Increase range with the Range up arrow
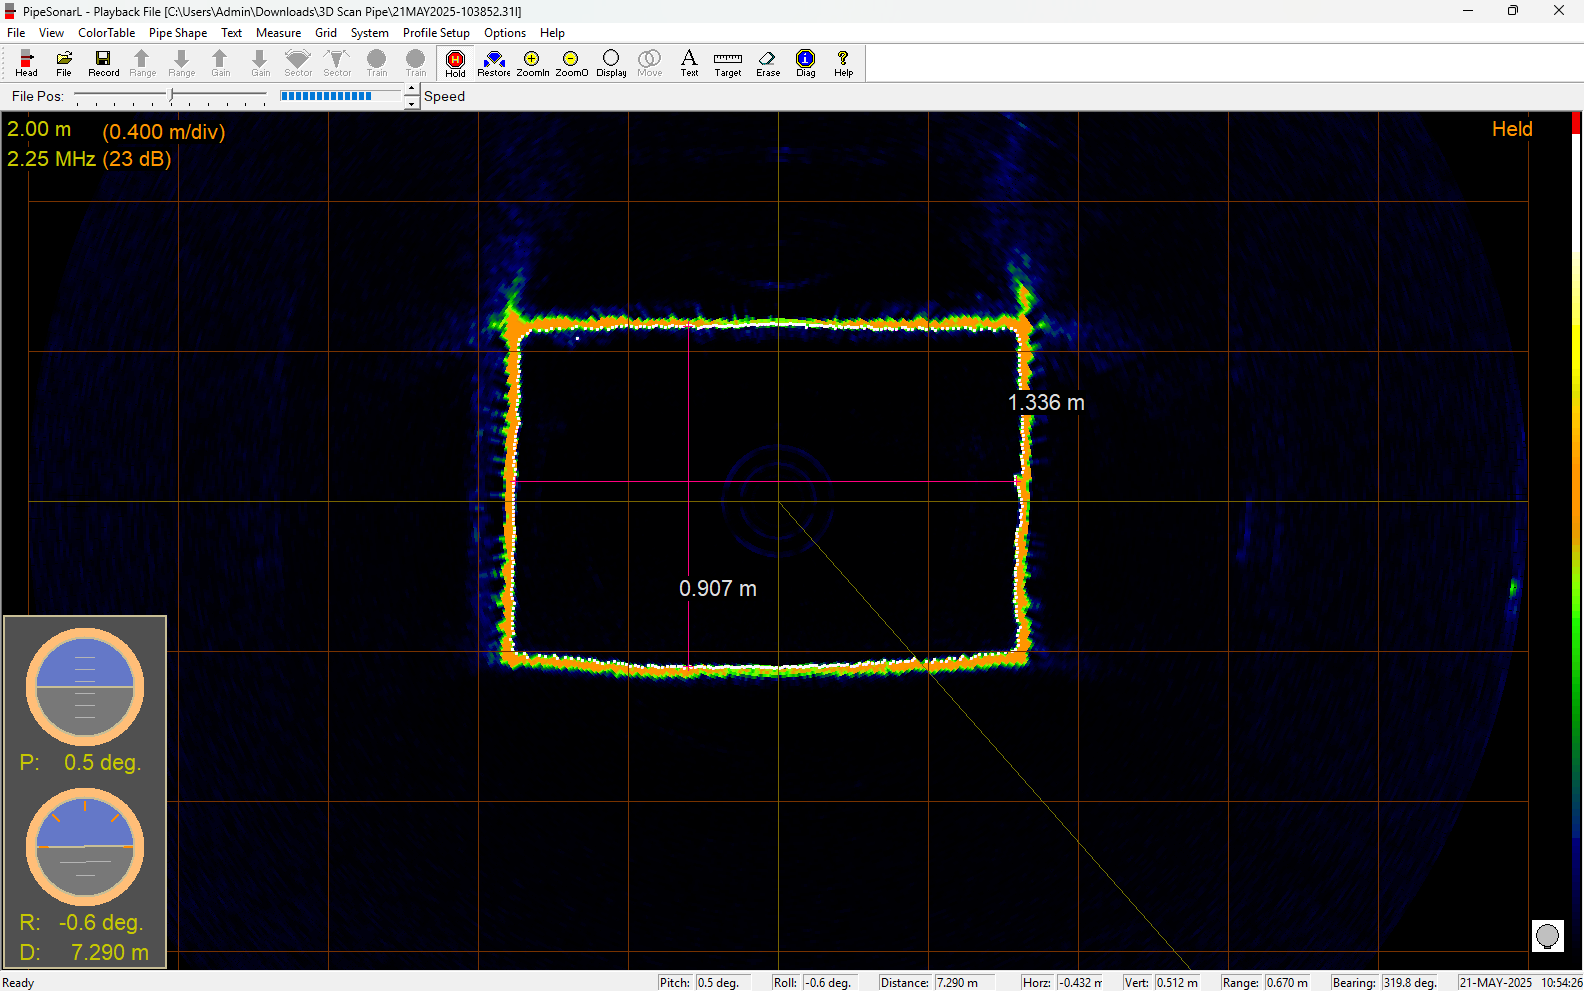 click(x=142, y=63)
